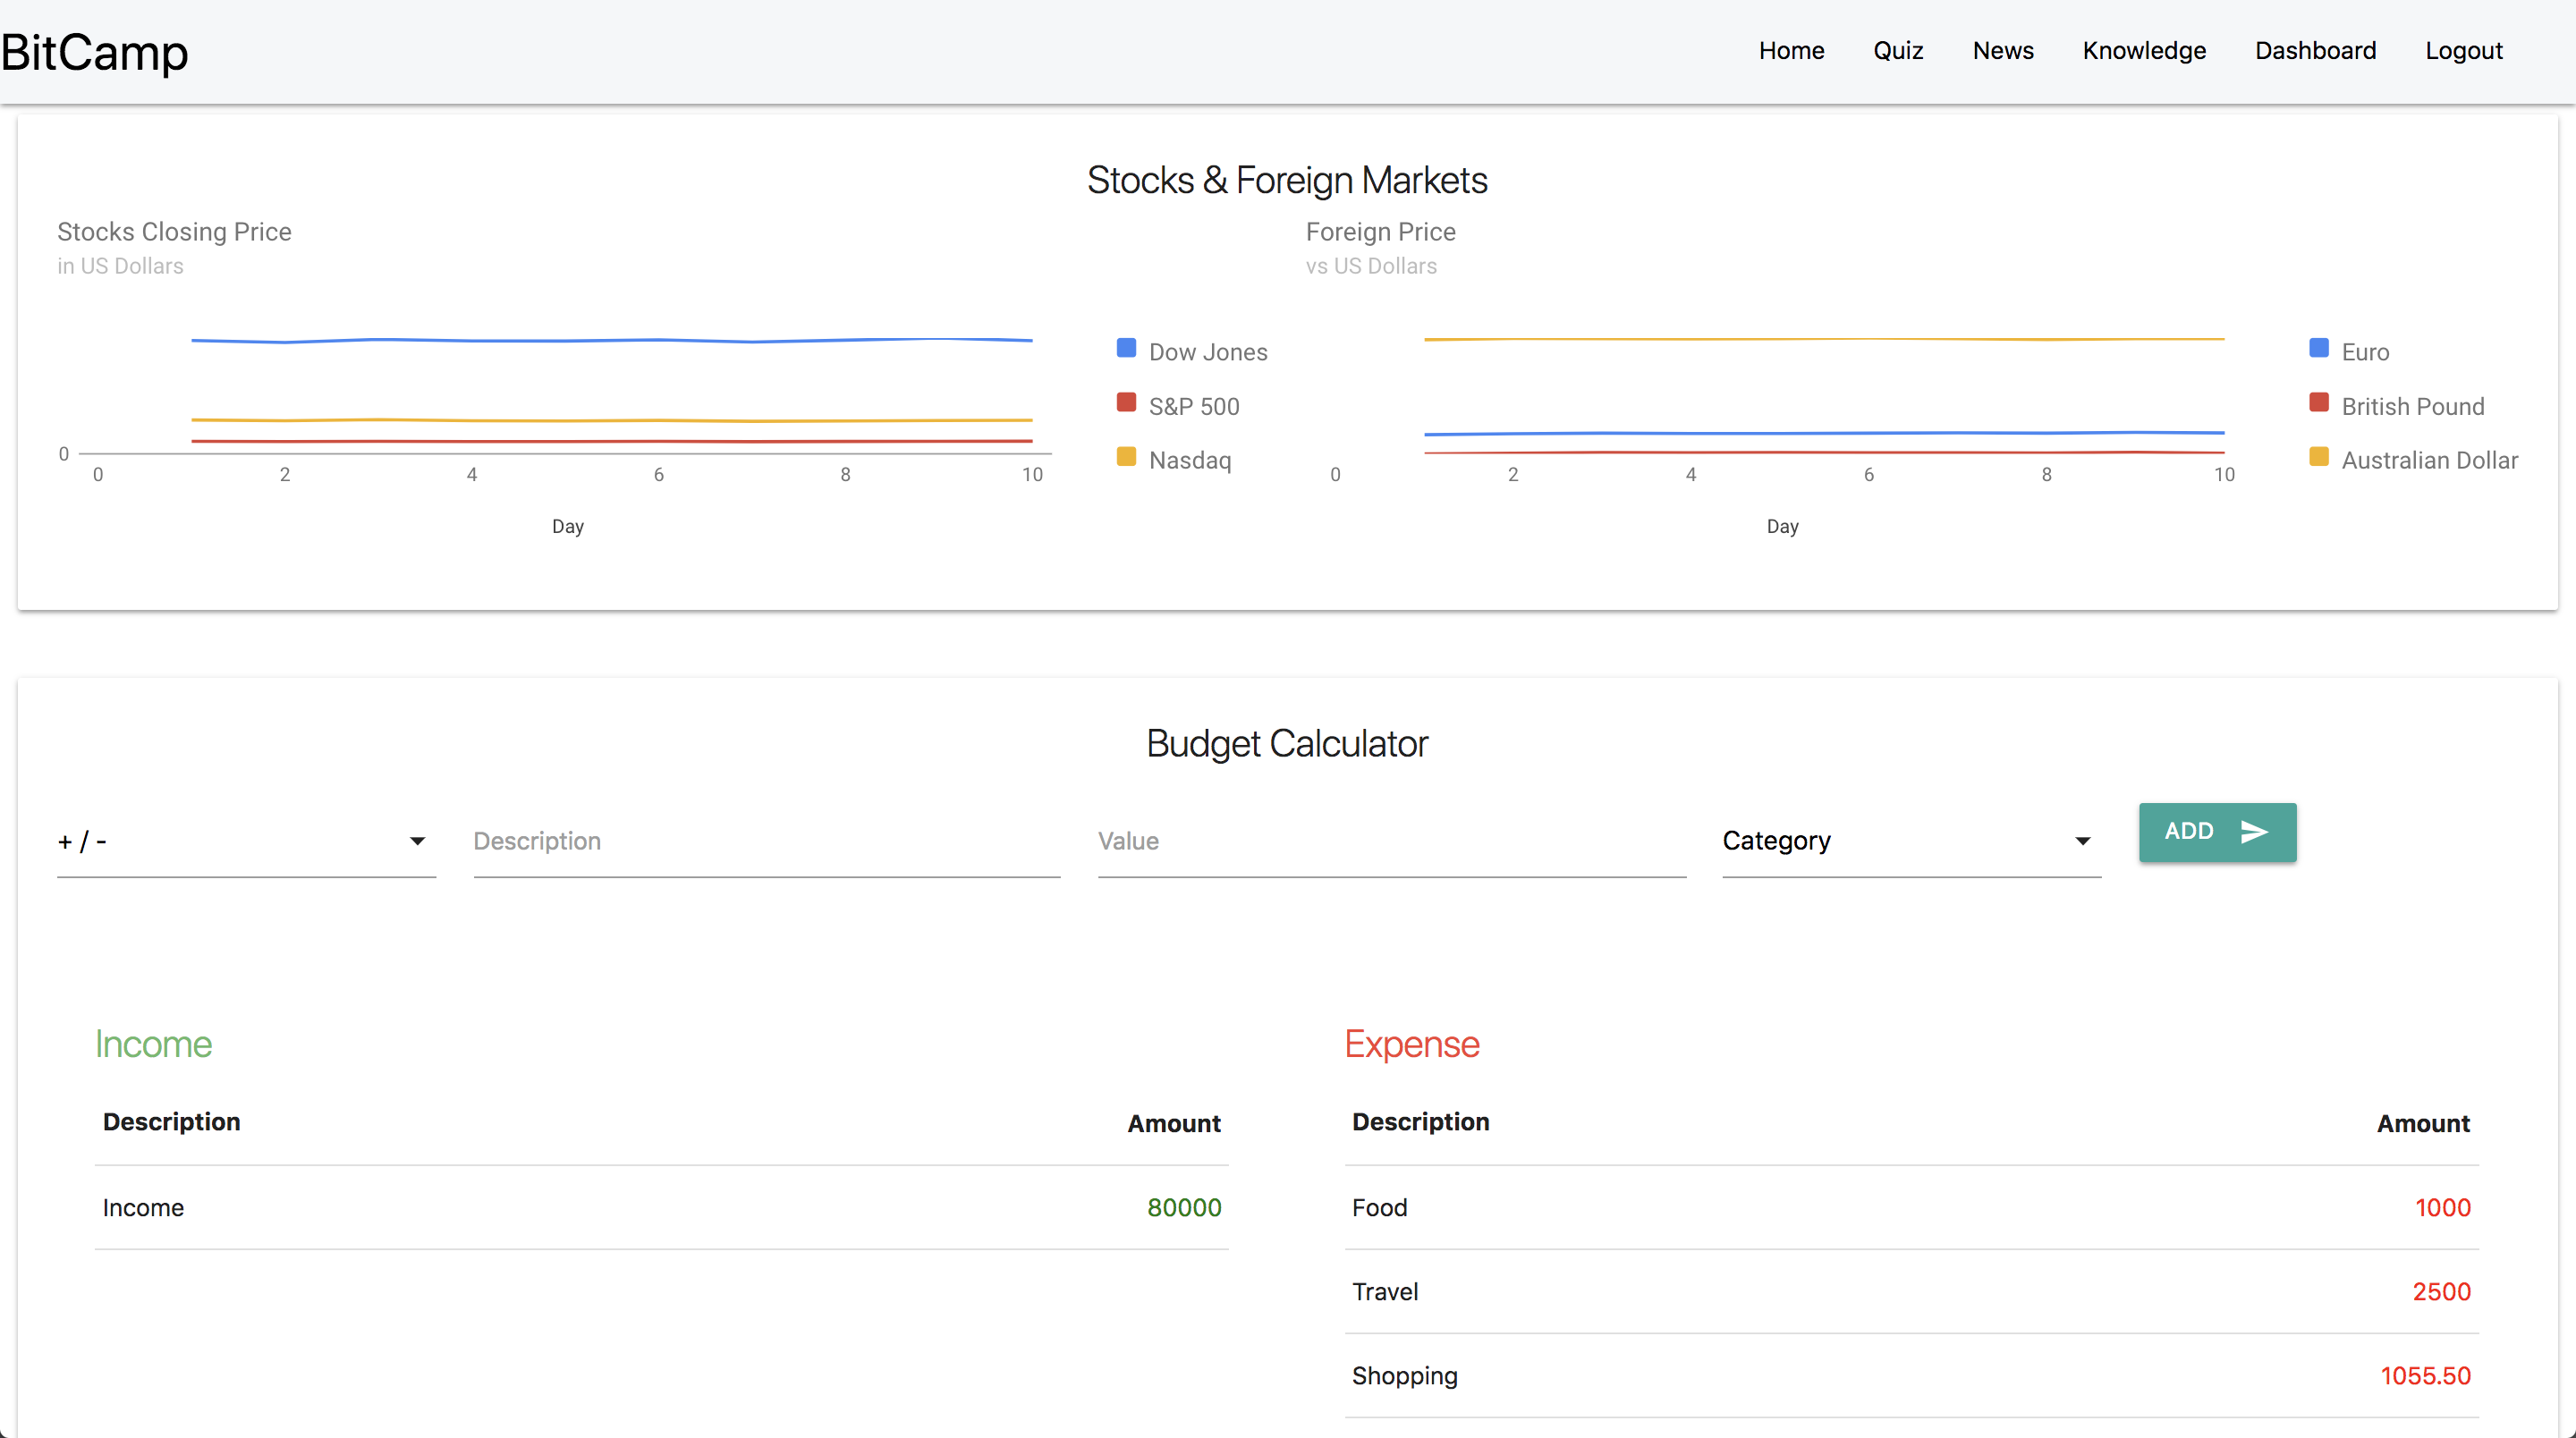Click Logout in the navbar
Image resolution: width=2576 pixels, height=1438 pixels.
tap(2463, 51)
